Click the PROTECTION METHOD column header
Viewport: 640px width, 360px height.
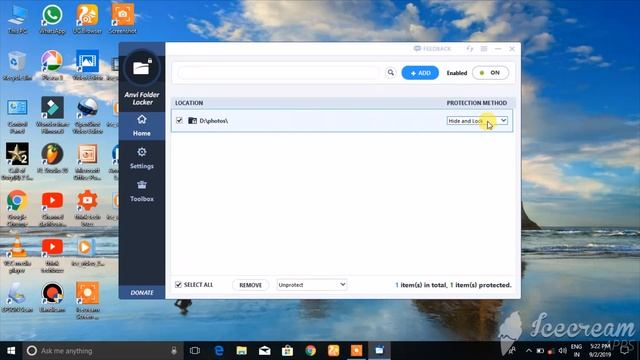[477, 103]
